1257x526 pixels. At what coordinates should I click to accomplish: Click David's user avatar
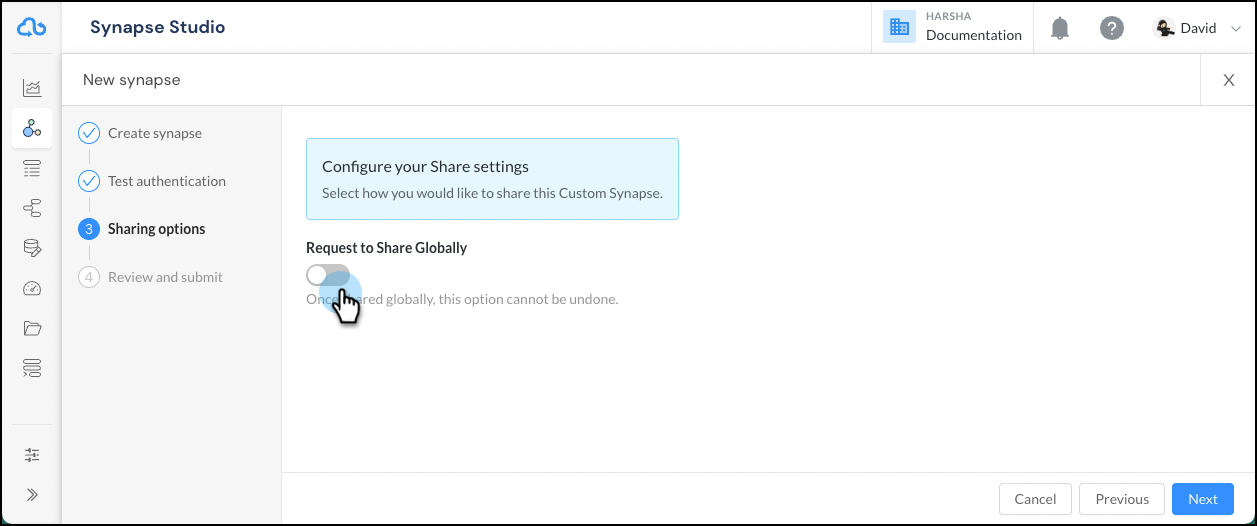coord(1164,28)
